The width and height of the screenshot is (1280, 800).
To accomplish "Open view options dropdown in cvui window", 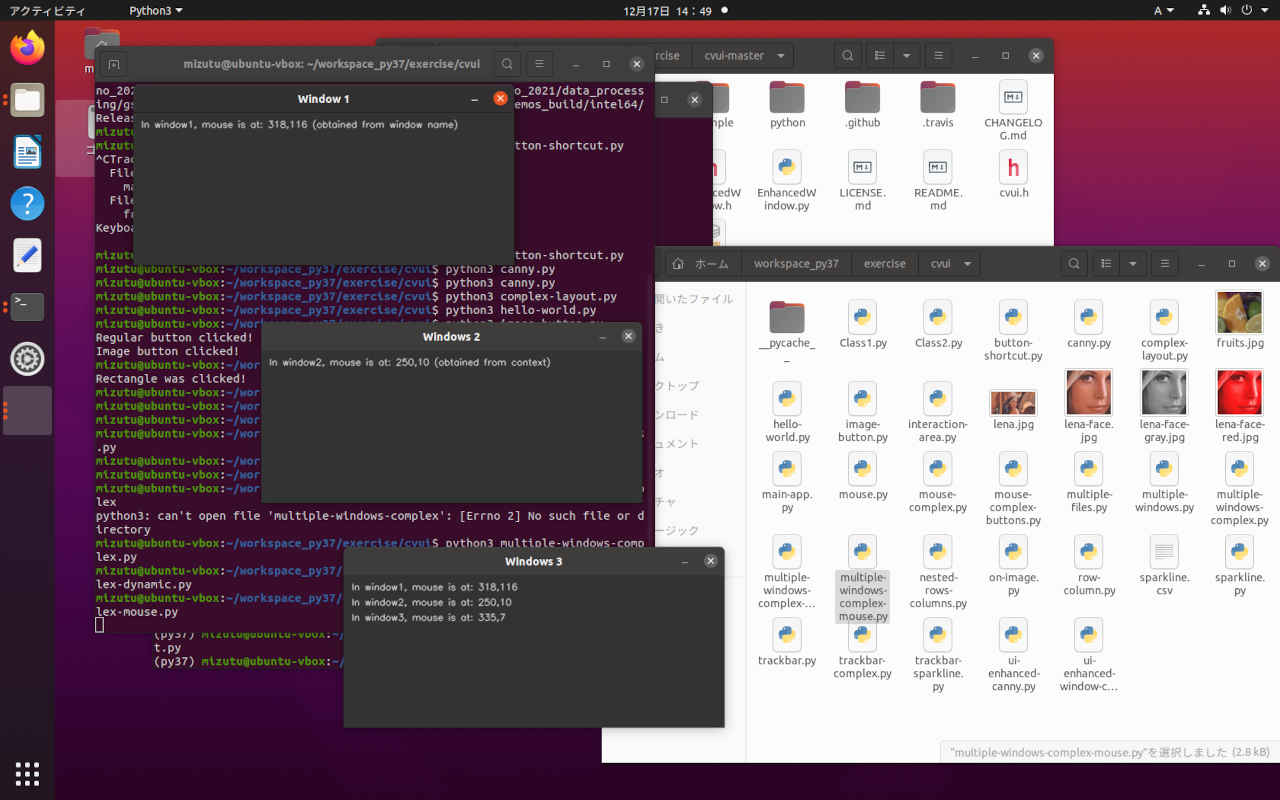I will (x=1133, y=264).
